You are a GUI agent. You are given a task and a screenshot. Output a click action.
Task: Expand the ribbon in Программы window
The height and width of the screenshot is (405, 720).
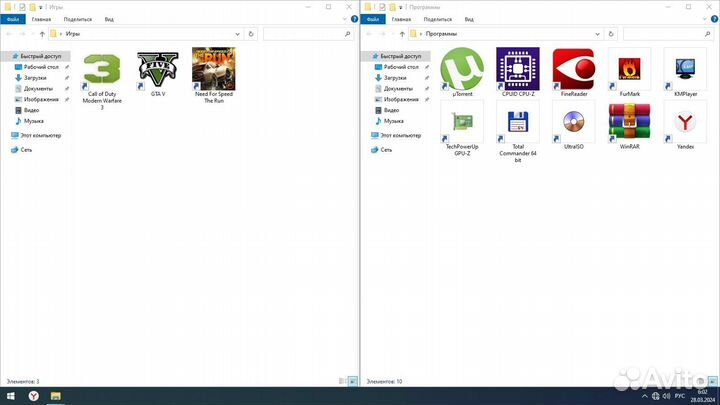pyautogui.click(x=704, y=19)
